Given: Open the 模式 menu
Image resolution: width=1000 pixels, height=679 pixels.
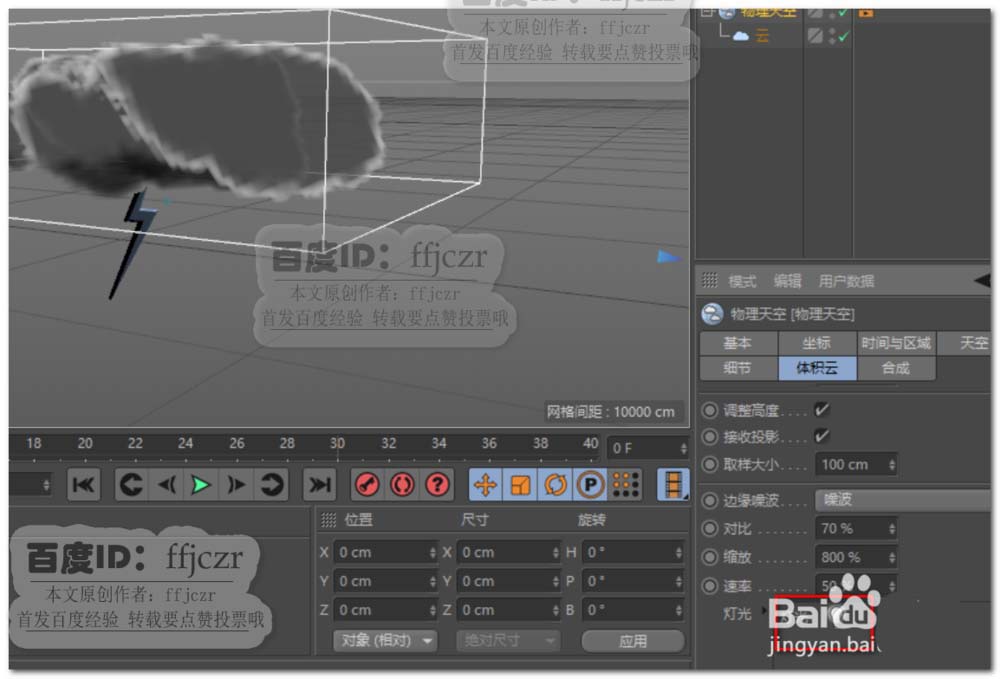Looking at the screenshot, I should coord(742,281).
